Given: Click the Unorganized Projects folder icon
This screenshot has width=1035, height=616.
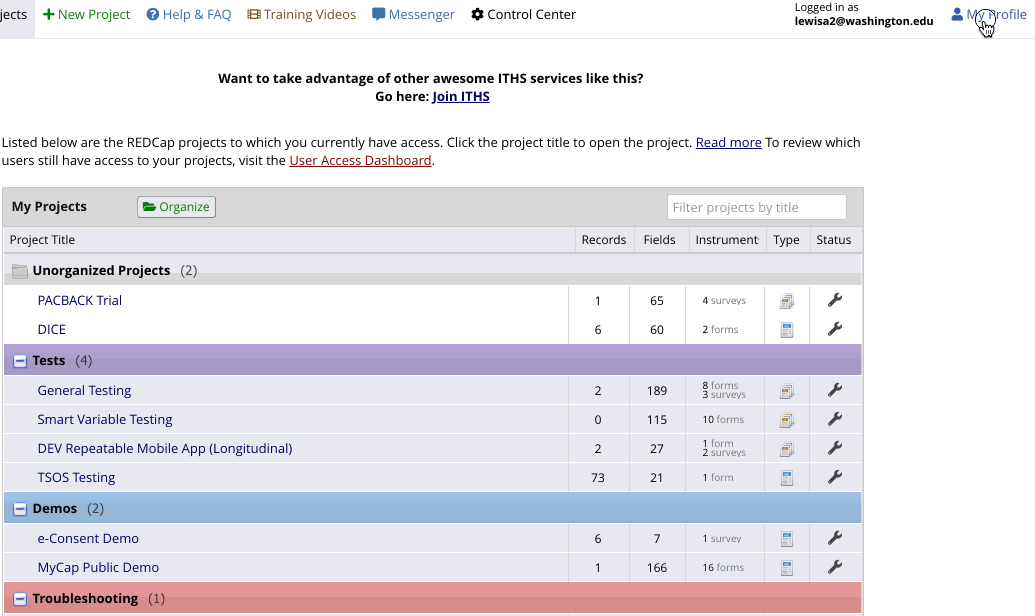Looking at the screenshot, I should click(20, 271).
